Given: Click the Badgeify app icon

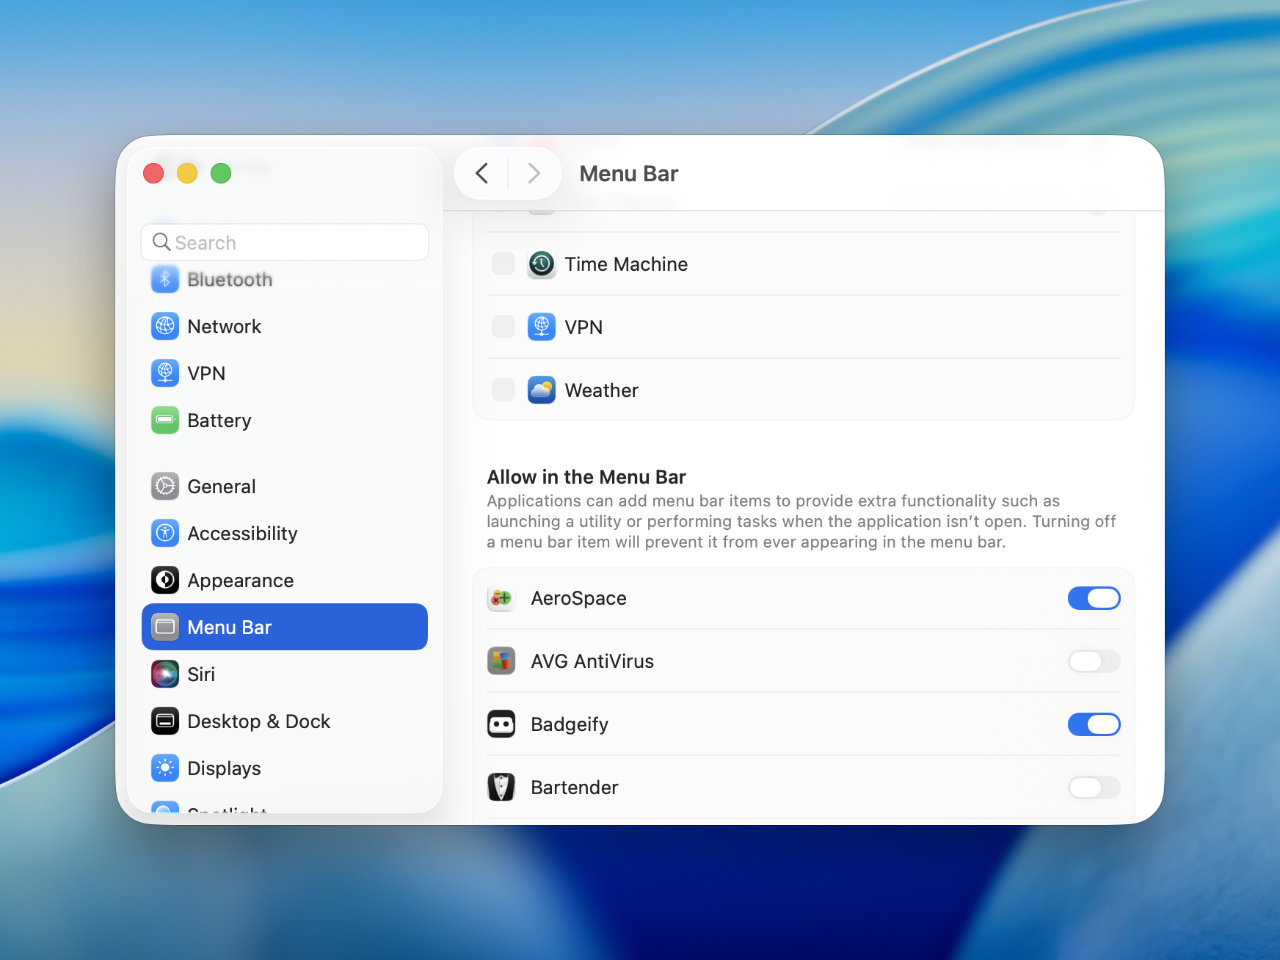Looking at the screenshot, I should pyautogui.click(x=501, y=724).
